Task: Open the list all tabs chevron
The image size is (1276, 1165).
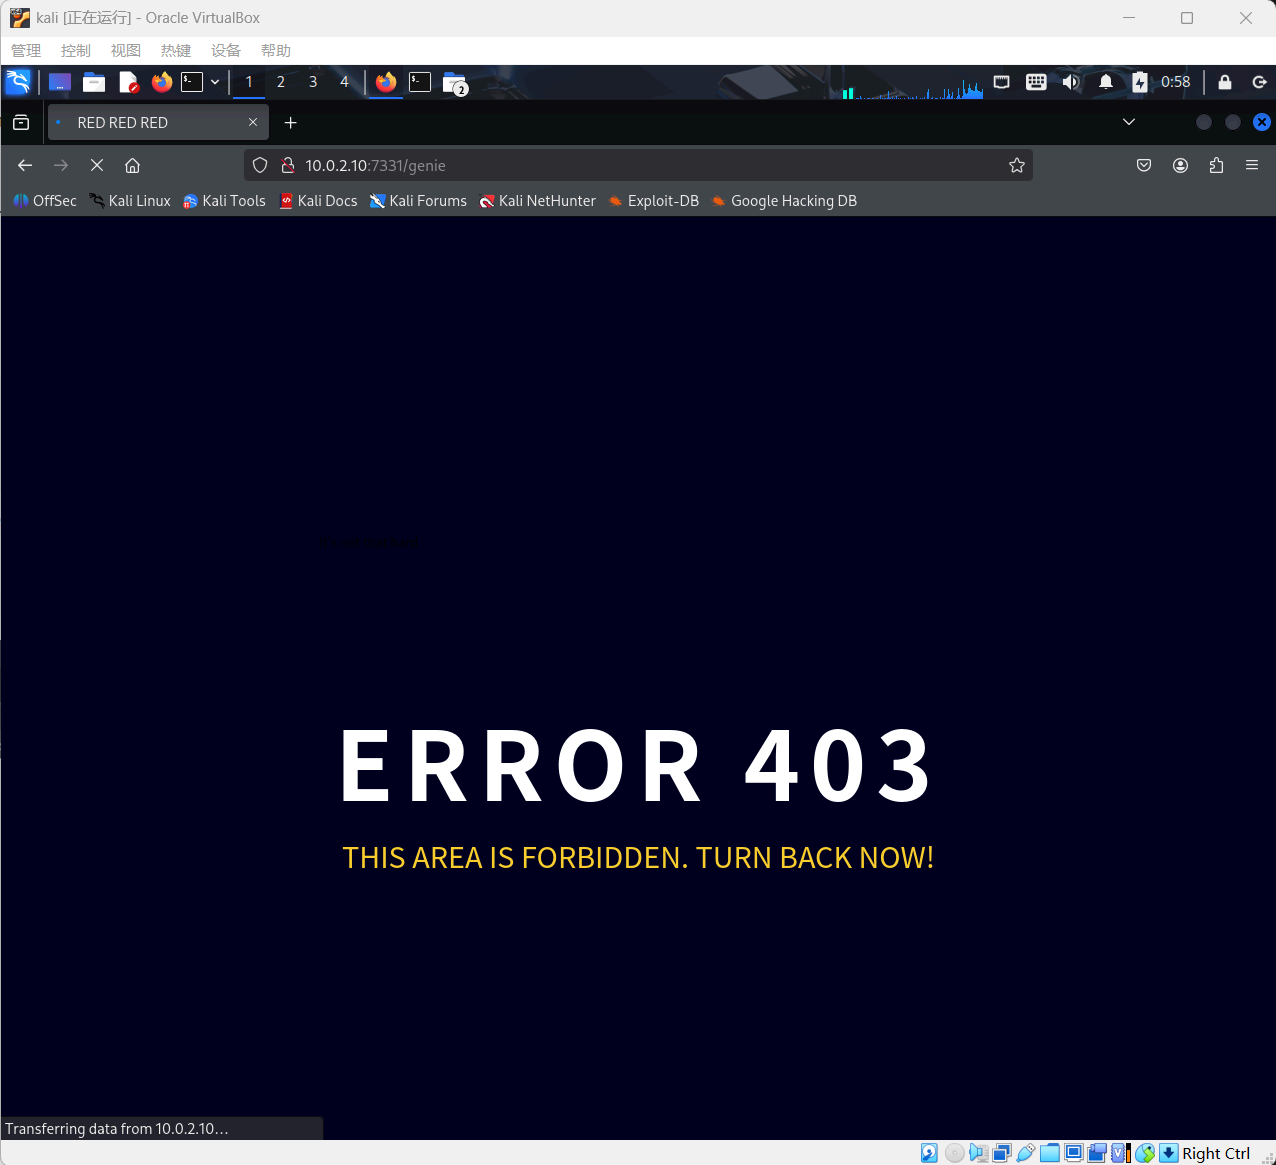Action: [1129, 122]
